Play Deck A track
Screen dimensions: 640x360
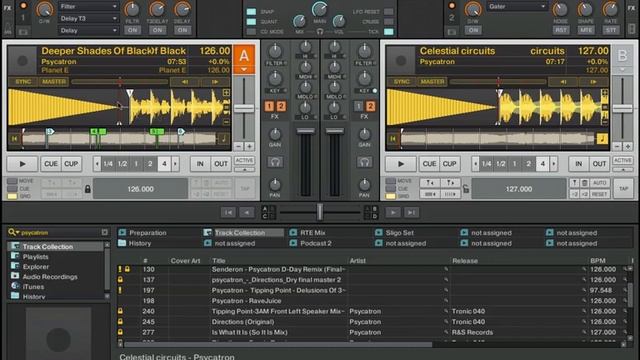(x=22, y=164)
